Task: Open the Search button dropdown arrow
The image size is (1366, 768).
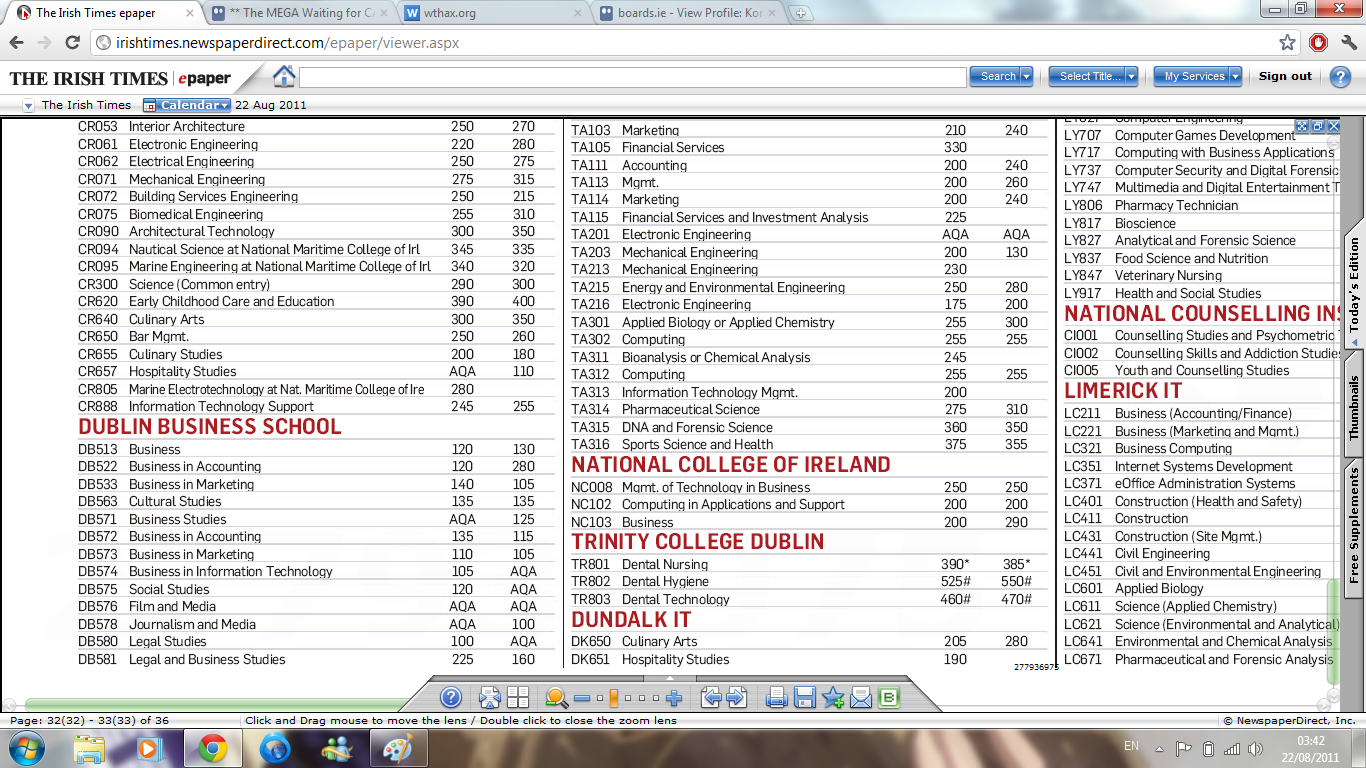Action: point(1027,76)
